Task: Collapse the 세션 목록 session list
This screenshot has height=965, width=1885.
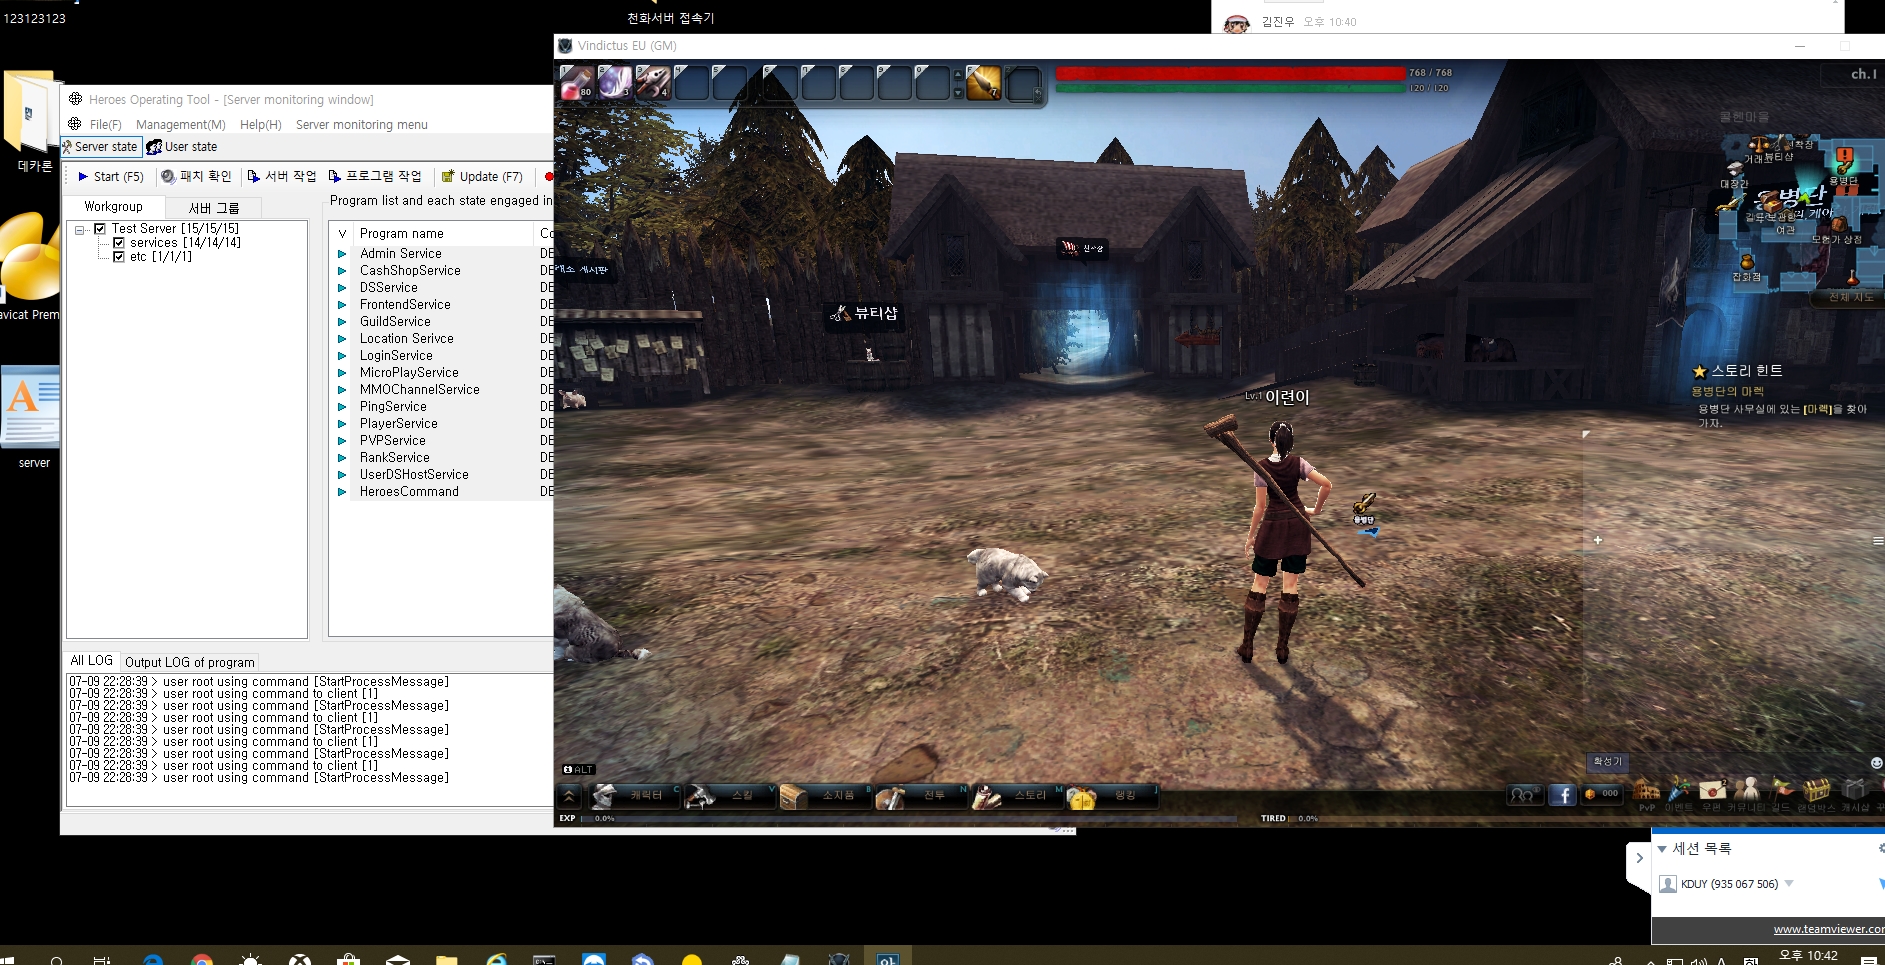Action: (x=1662, y=849)
